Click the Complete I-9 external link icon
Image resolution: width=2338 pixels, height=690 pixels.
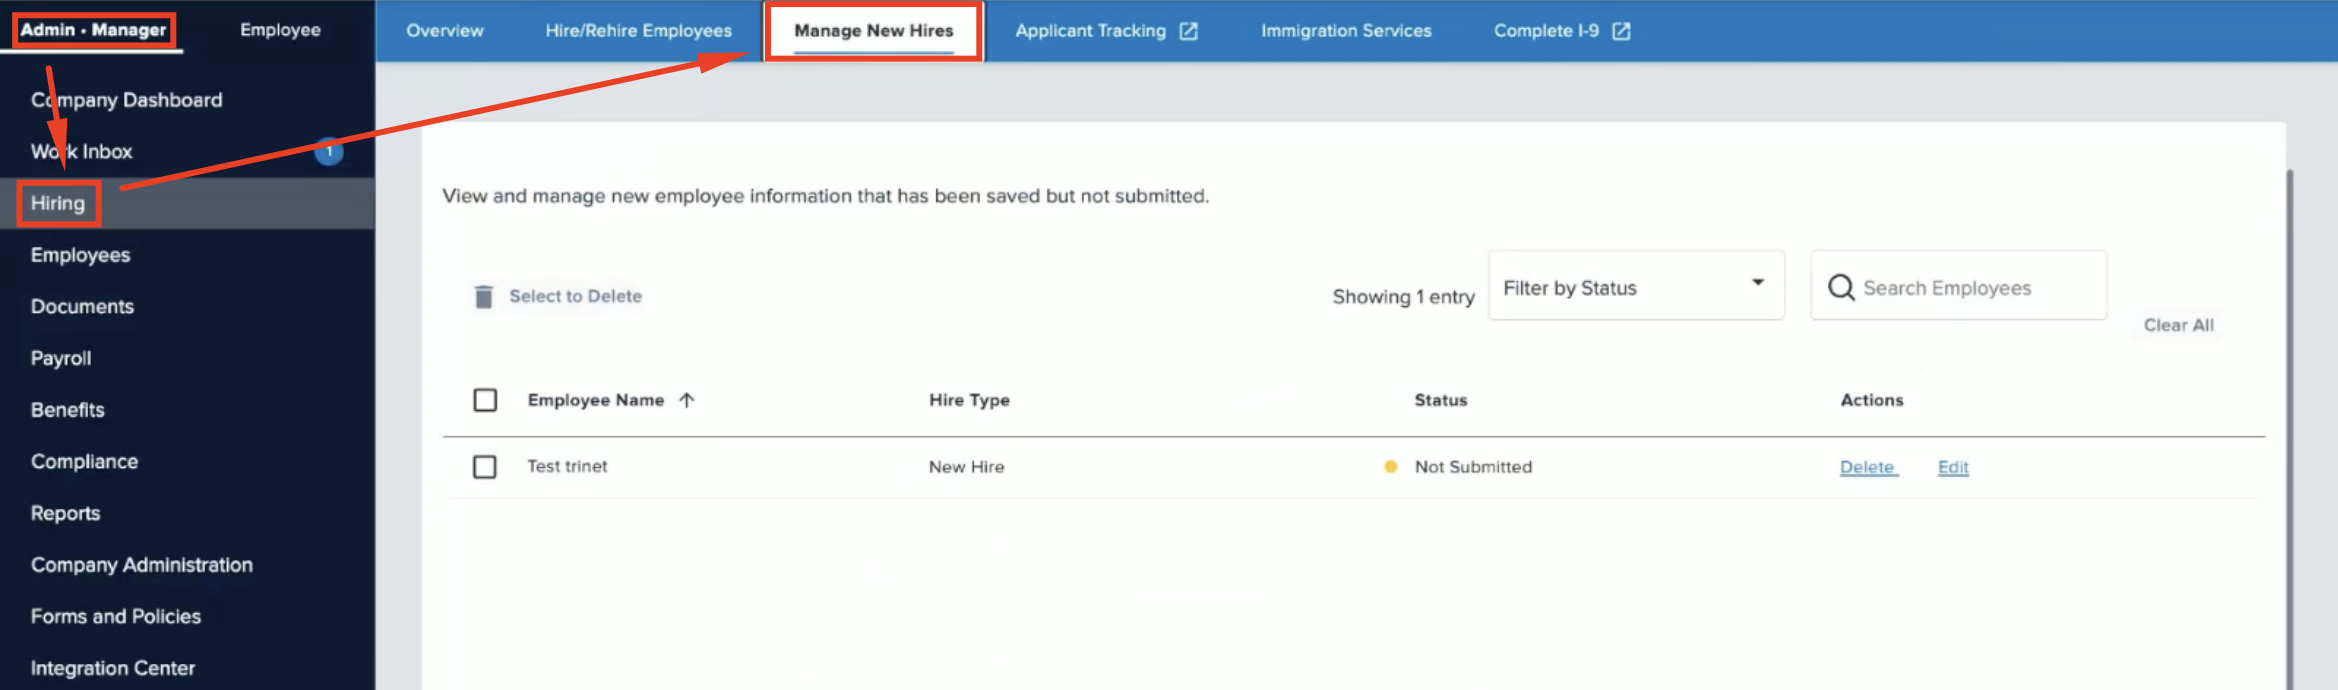point(1621,31)
